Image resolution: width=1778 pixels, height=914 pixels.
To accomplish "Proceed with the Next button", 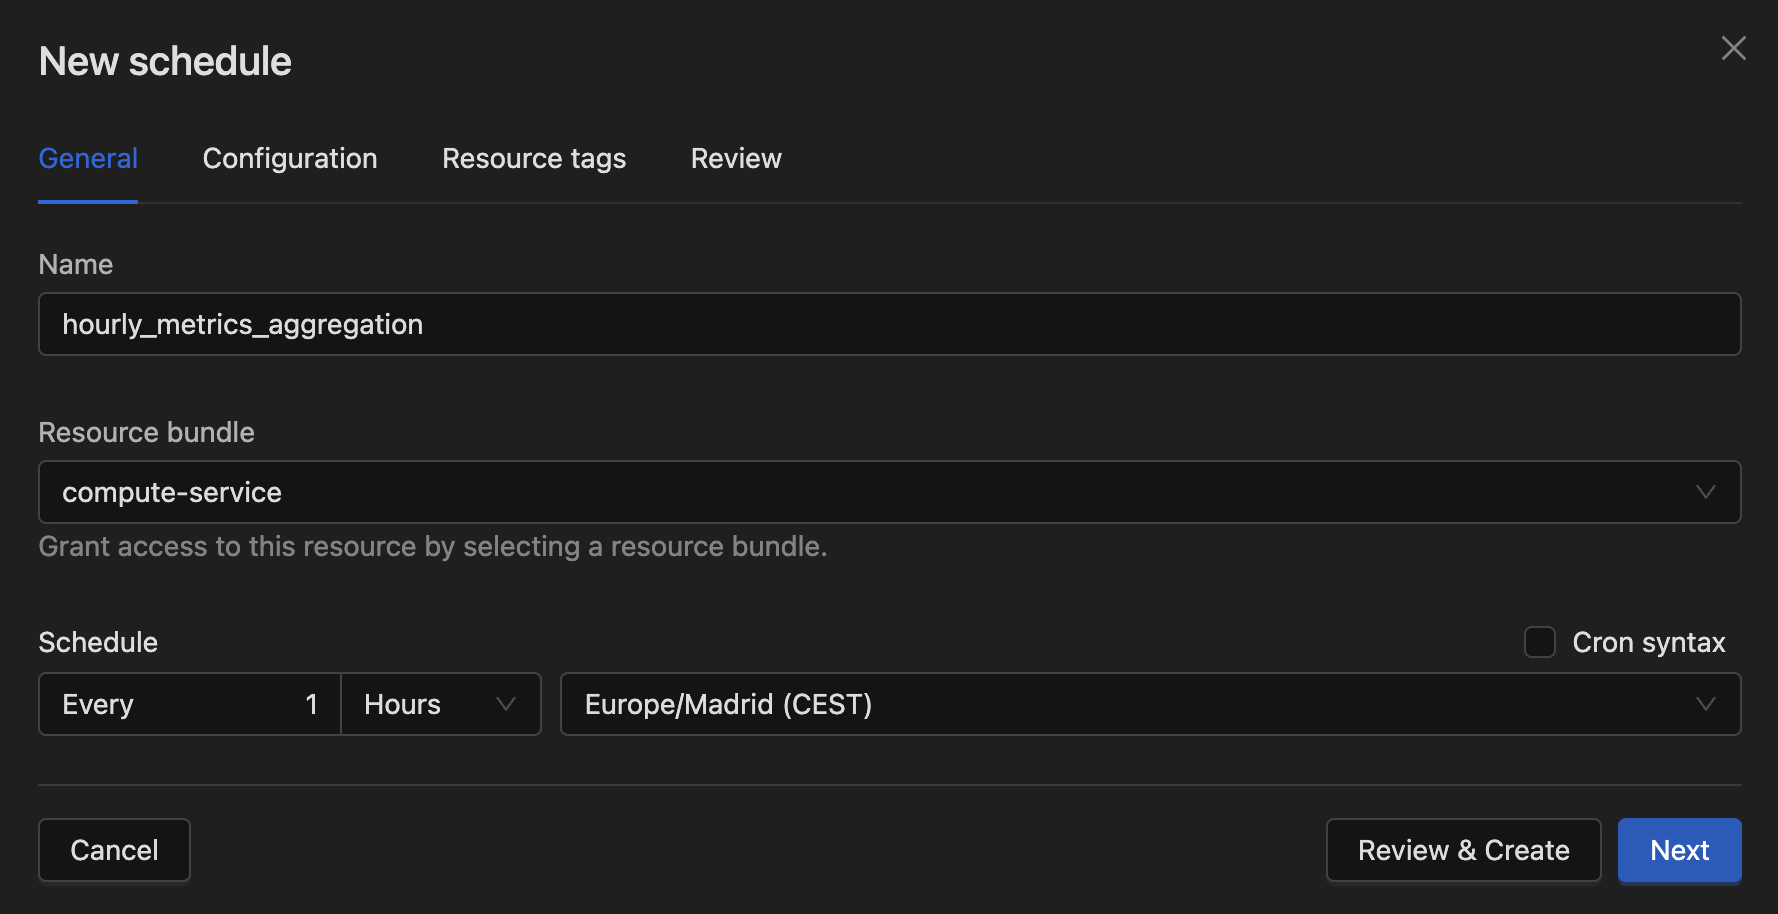I will coord(1679,850).
